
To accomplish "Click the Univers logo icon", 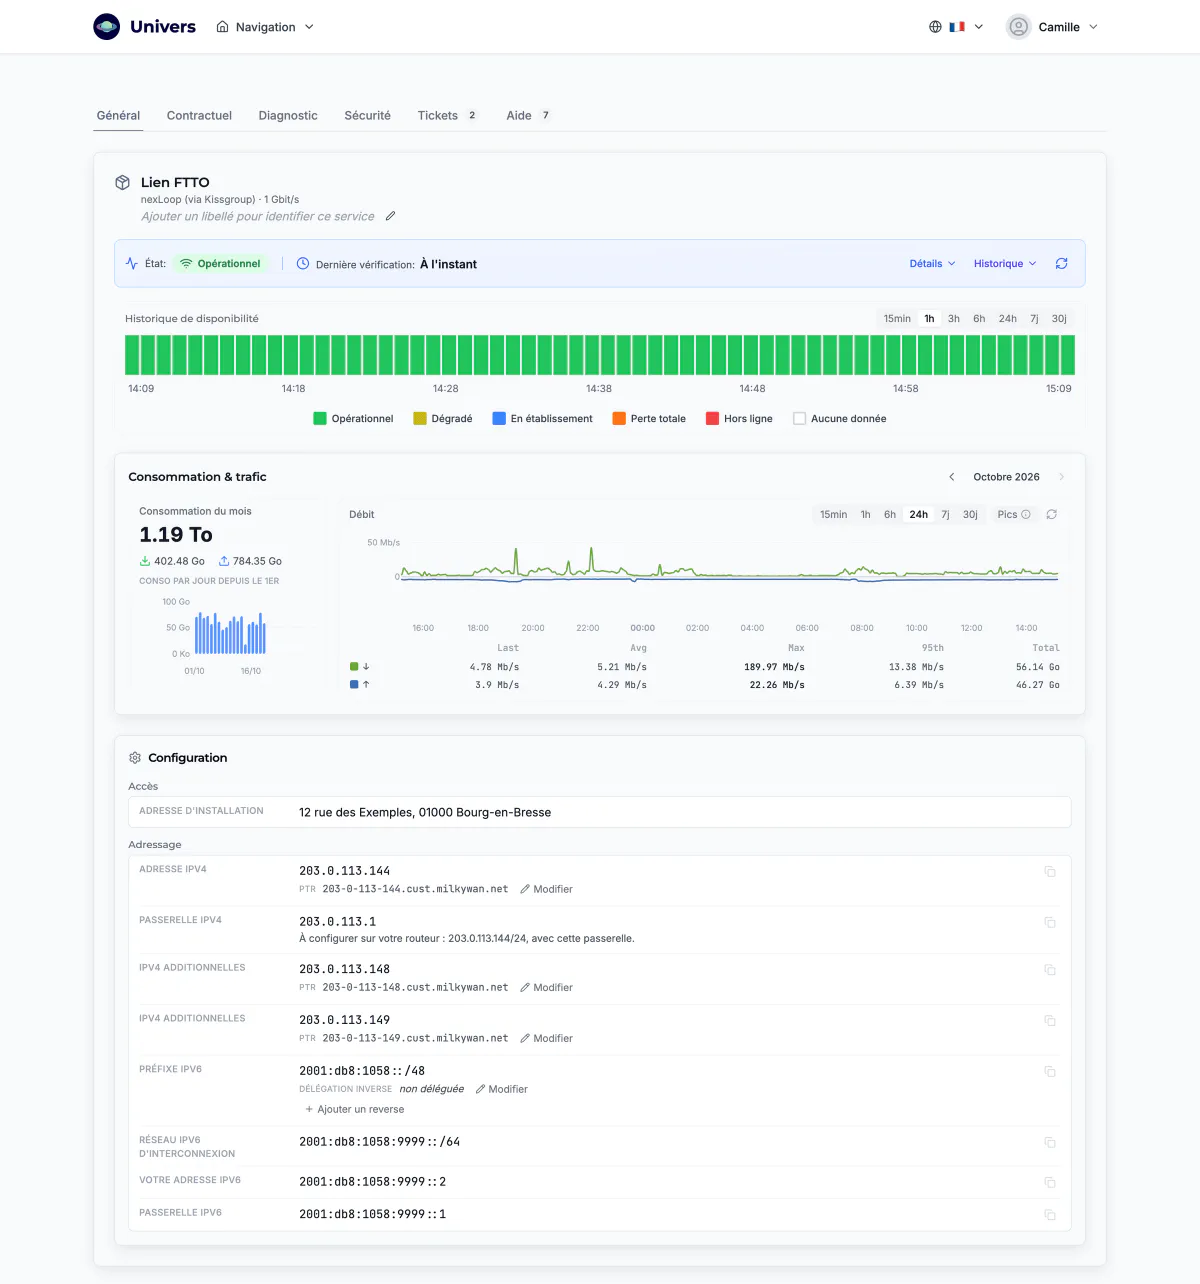I will tap(107, 27).
